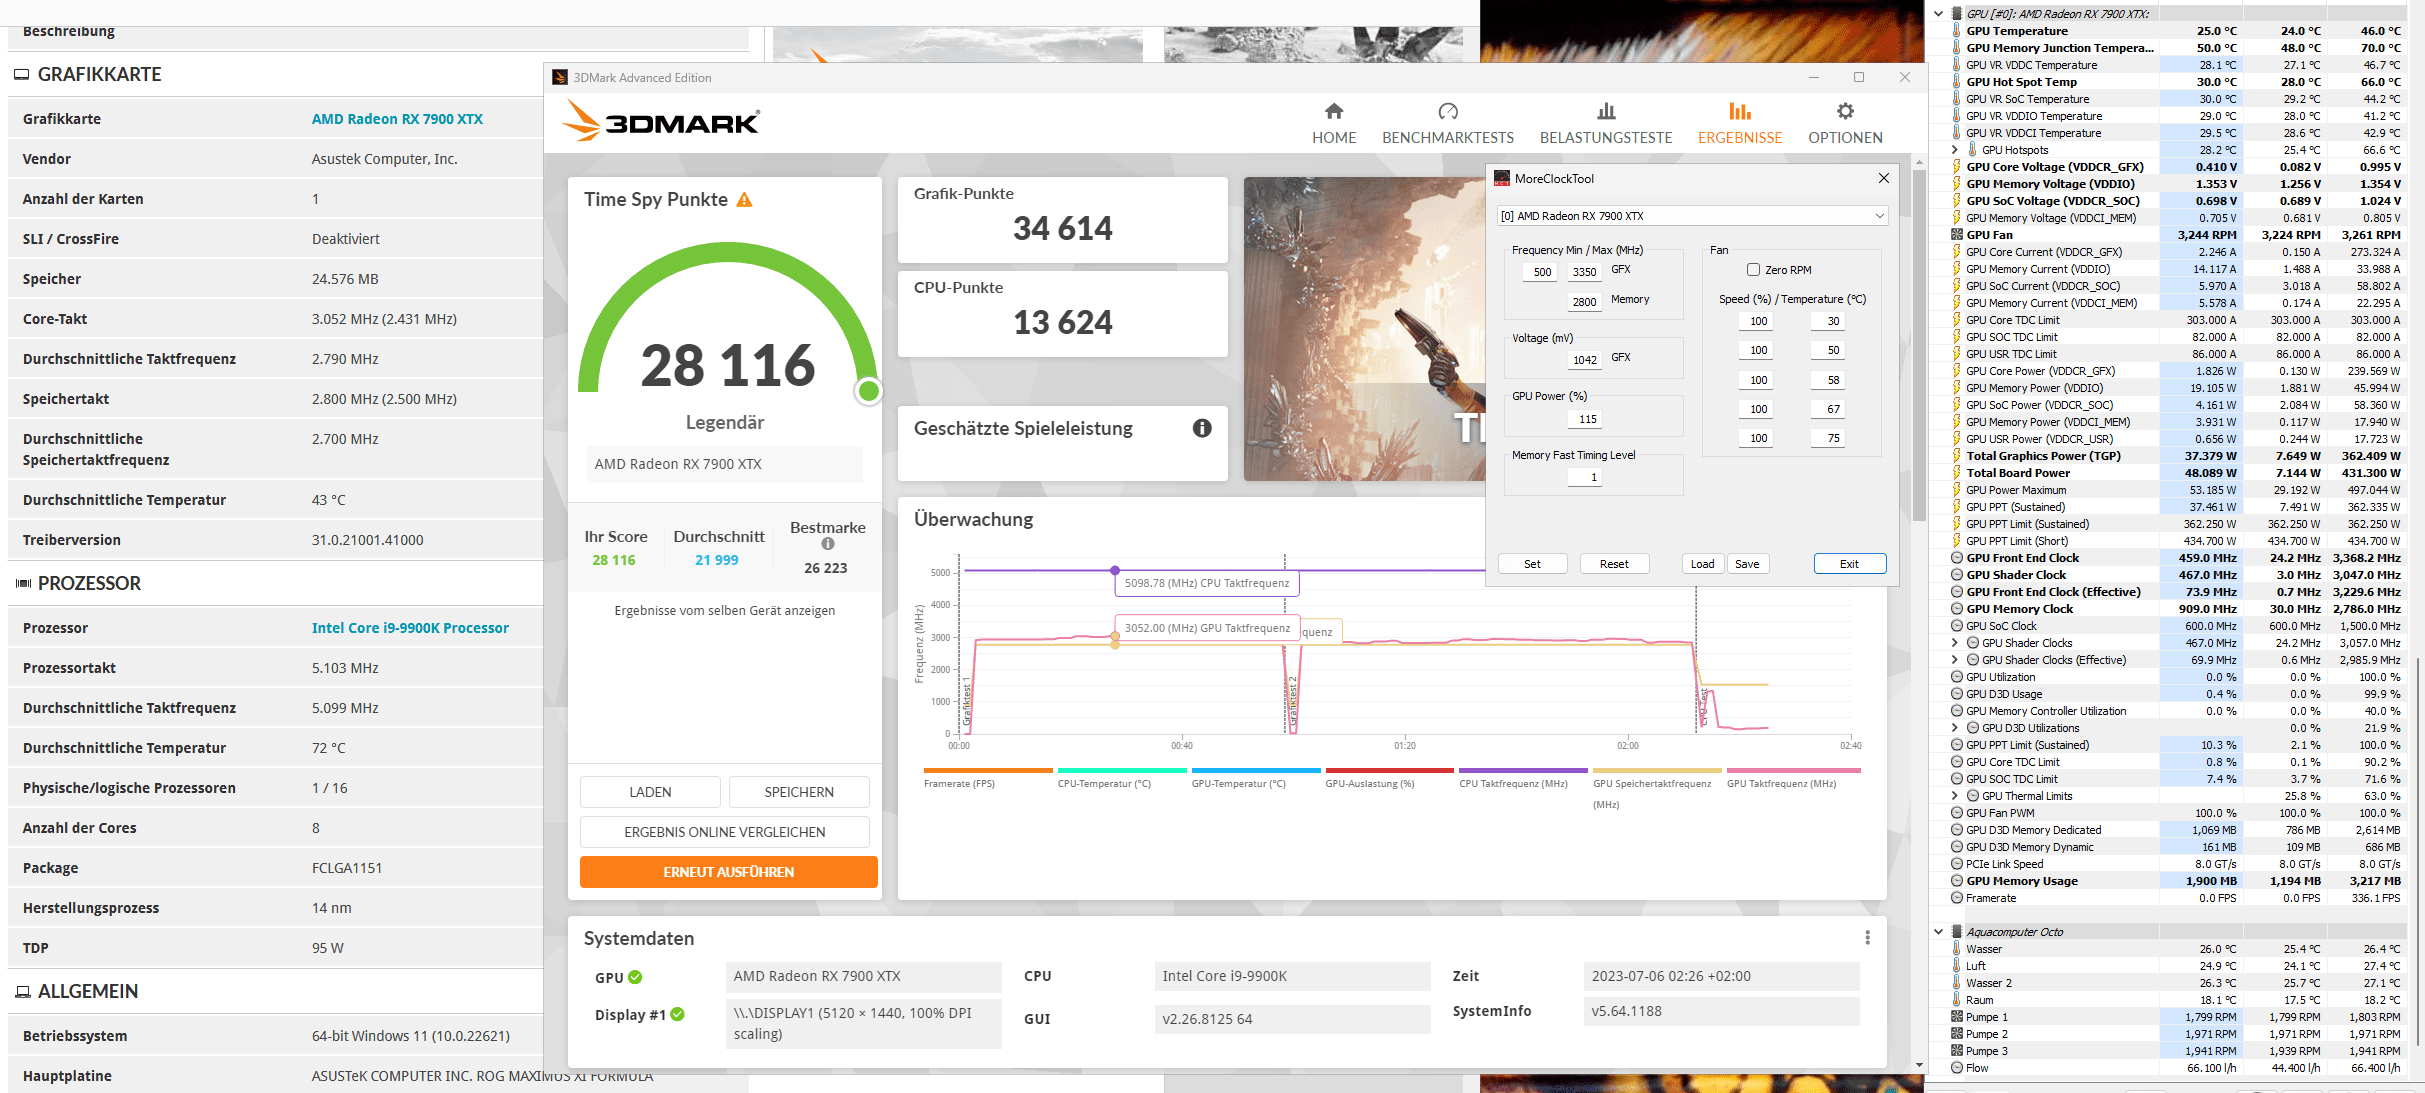2425x1093 pixels.
Task: Click the orange ERNEUT AUSFÜHREN button
Action: (728, 872)
